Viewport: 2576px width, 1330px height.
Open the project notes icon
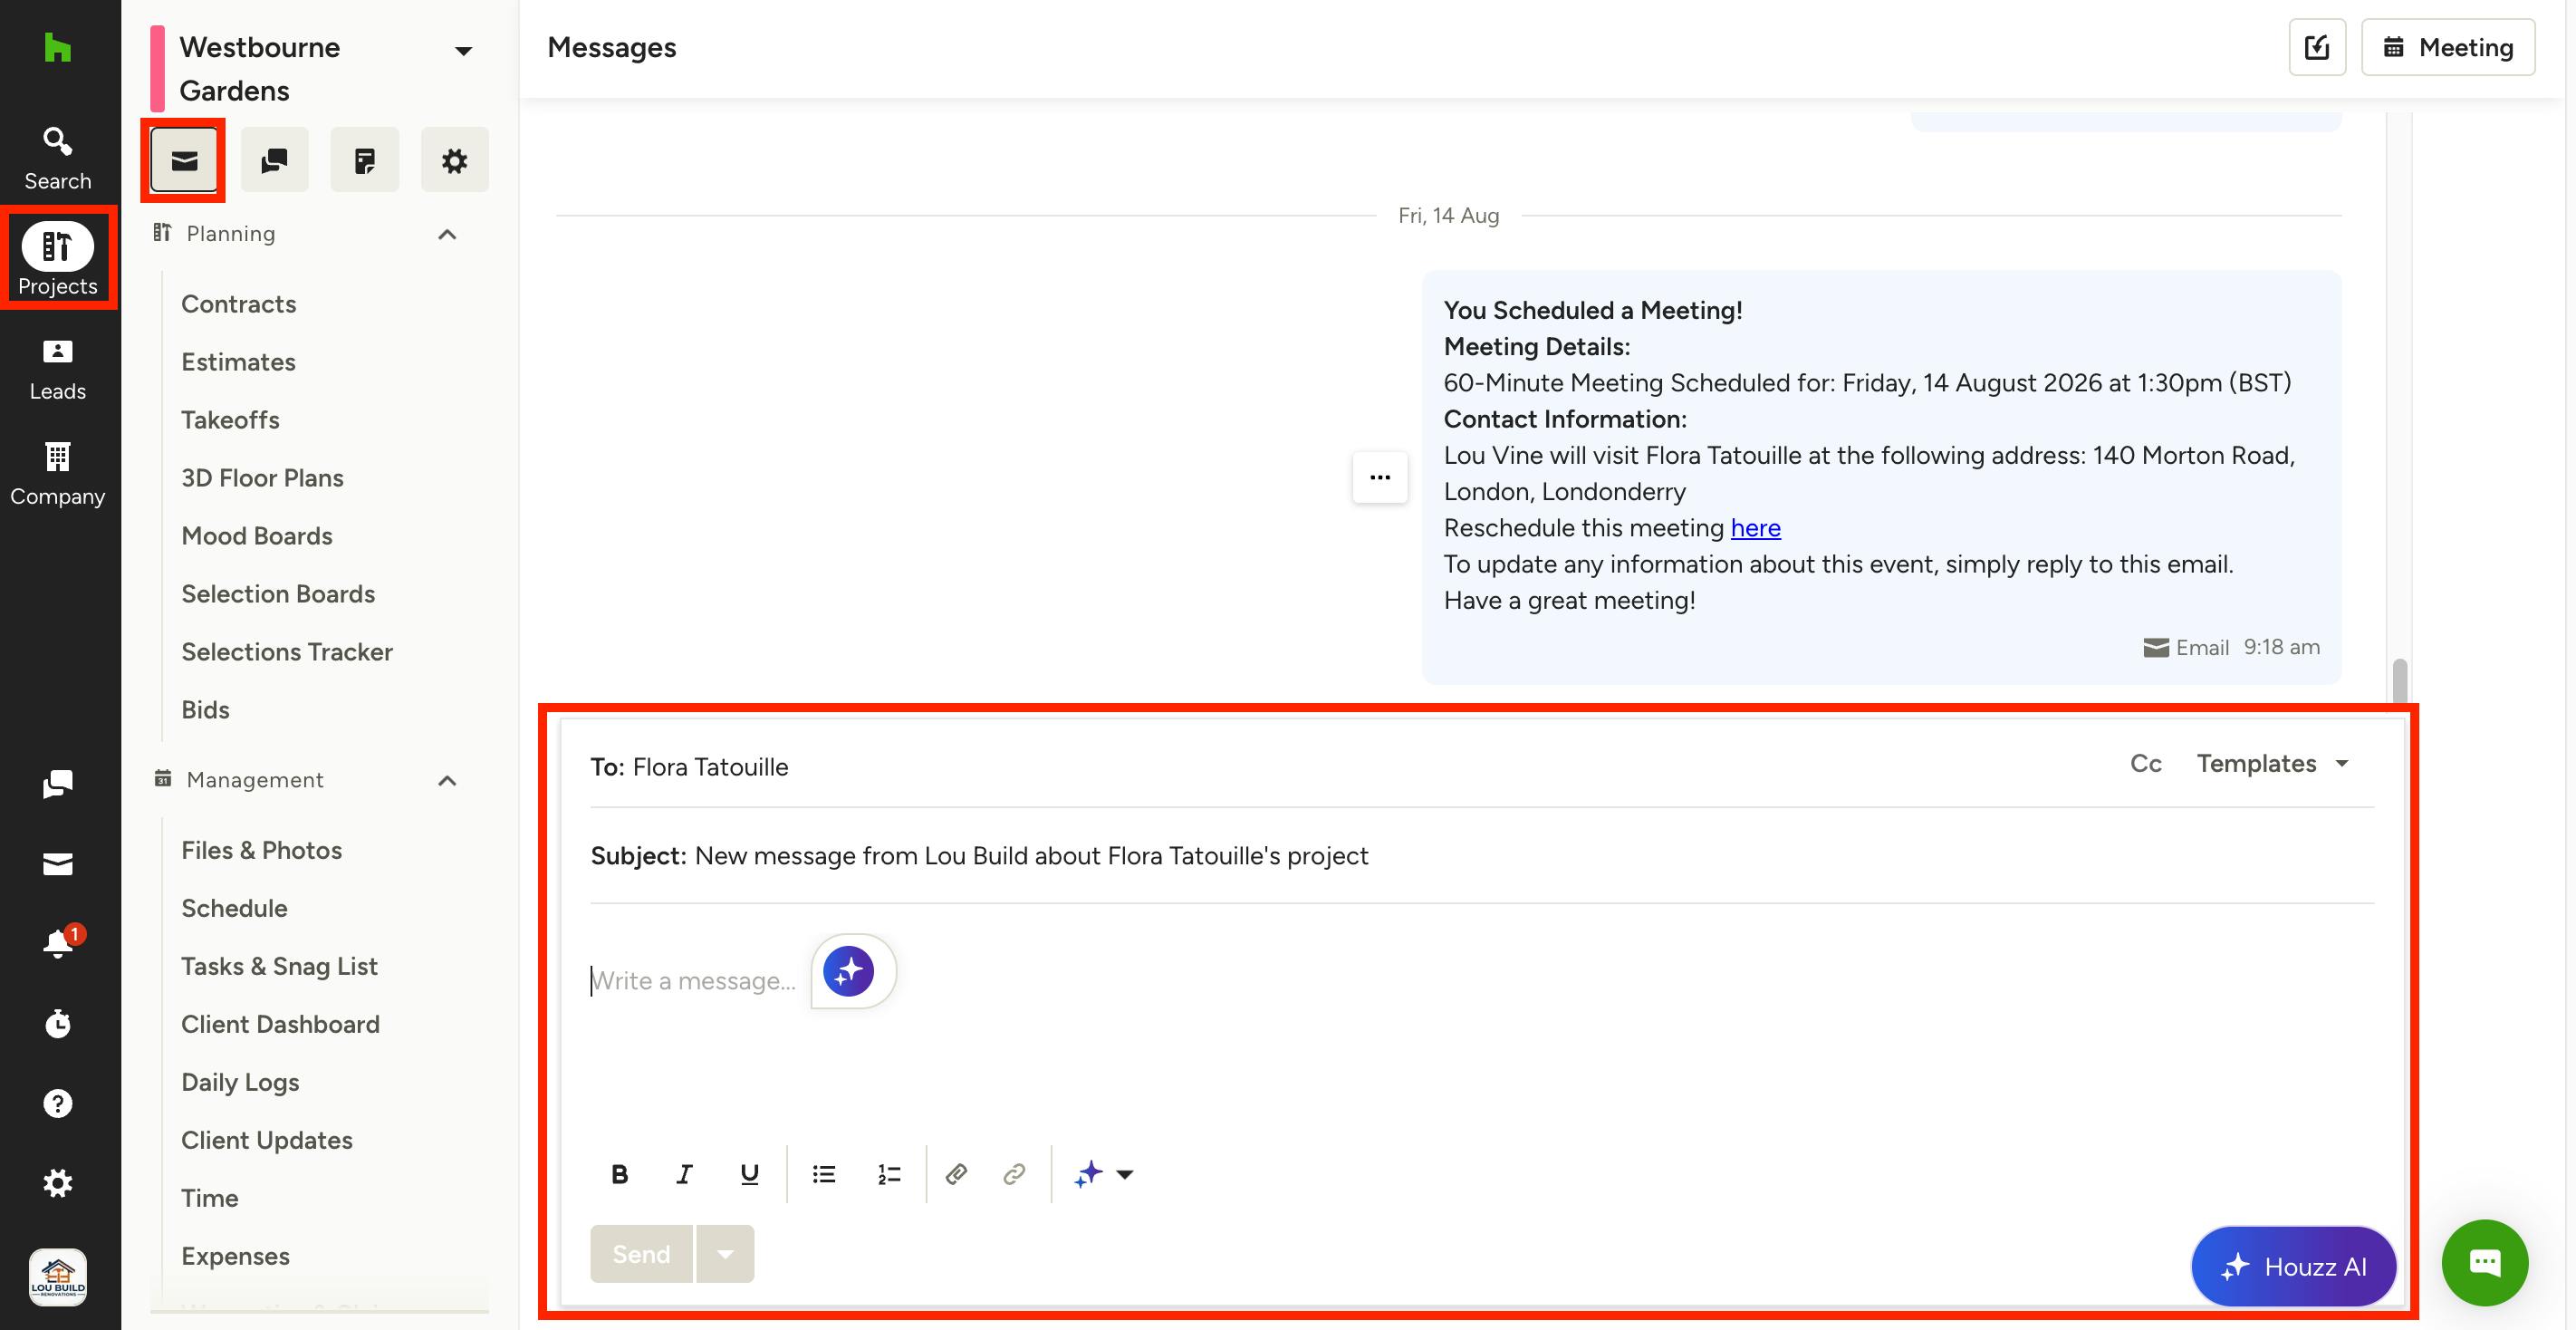click(364, 160)
